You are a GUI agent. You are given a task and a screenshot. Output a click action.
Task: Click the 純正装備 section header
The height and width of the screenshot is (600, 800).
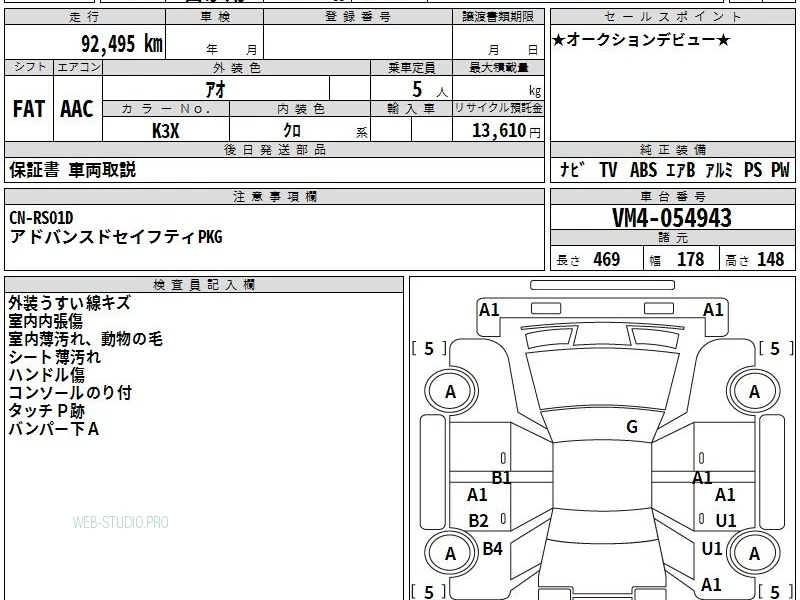tap(672, 149)
